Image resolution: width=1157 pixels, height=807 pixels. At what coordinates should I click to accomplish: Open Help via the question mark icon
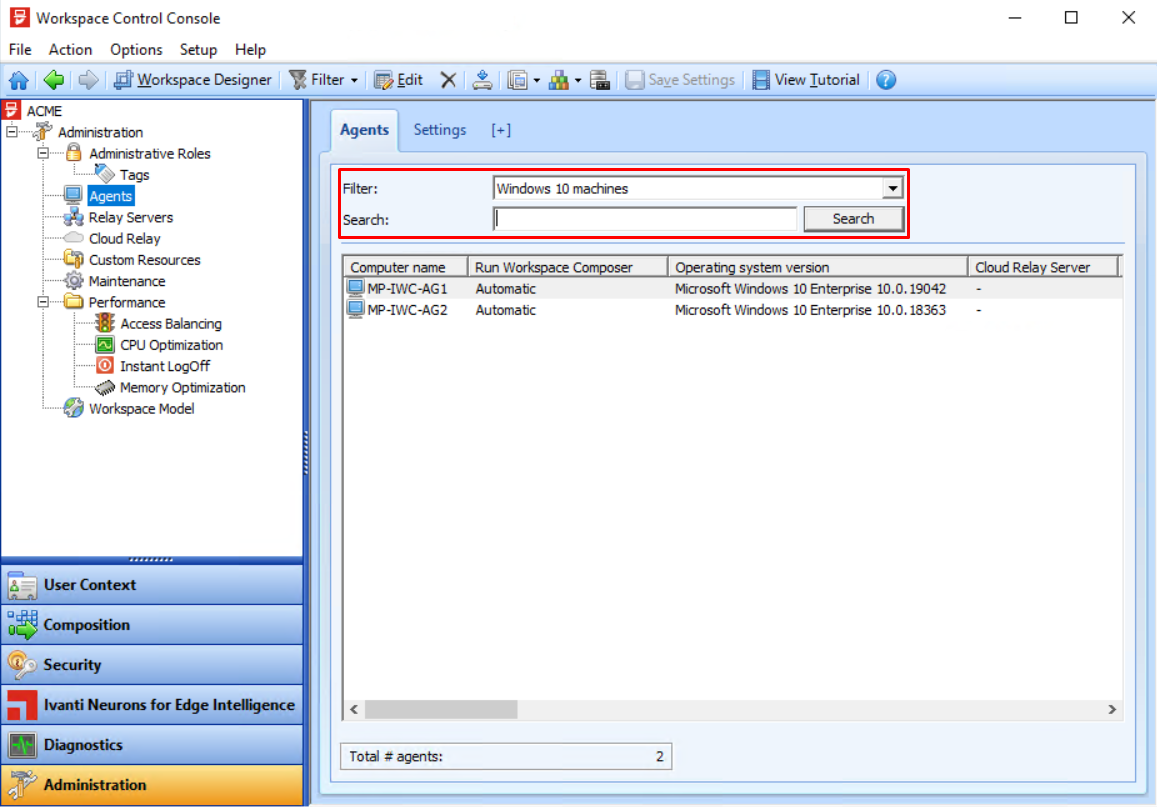pos(886,79)
